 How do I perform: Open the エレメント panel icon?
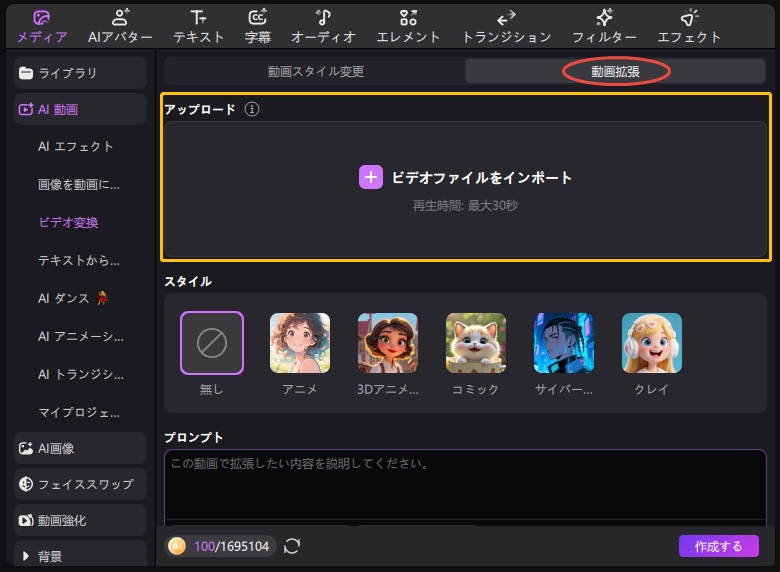click(x=408, y=18)
